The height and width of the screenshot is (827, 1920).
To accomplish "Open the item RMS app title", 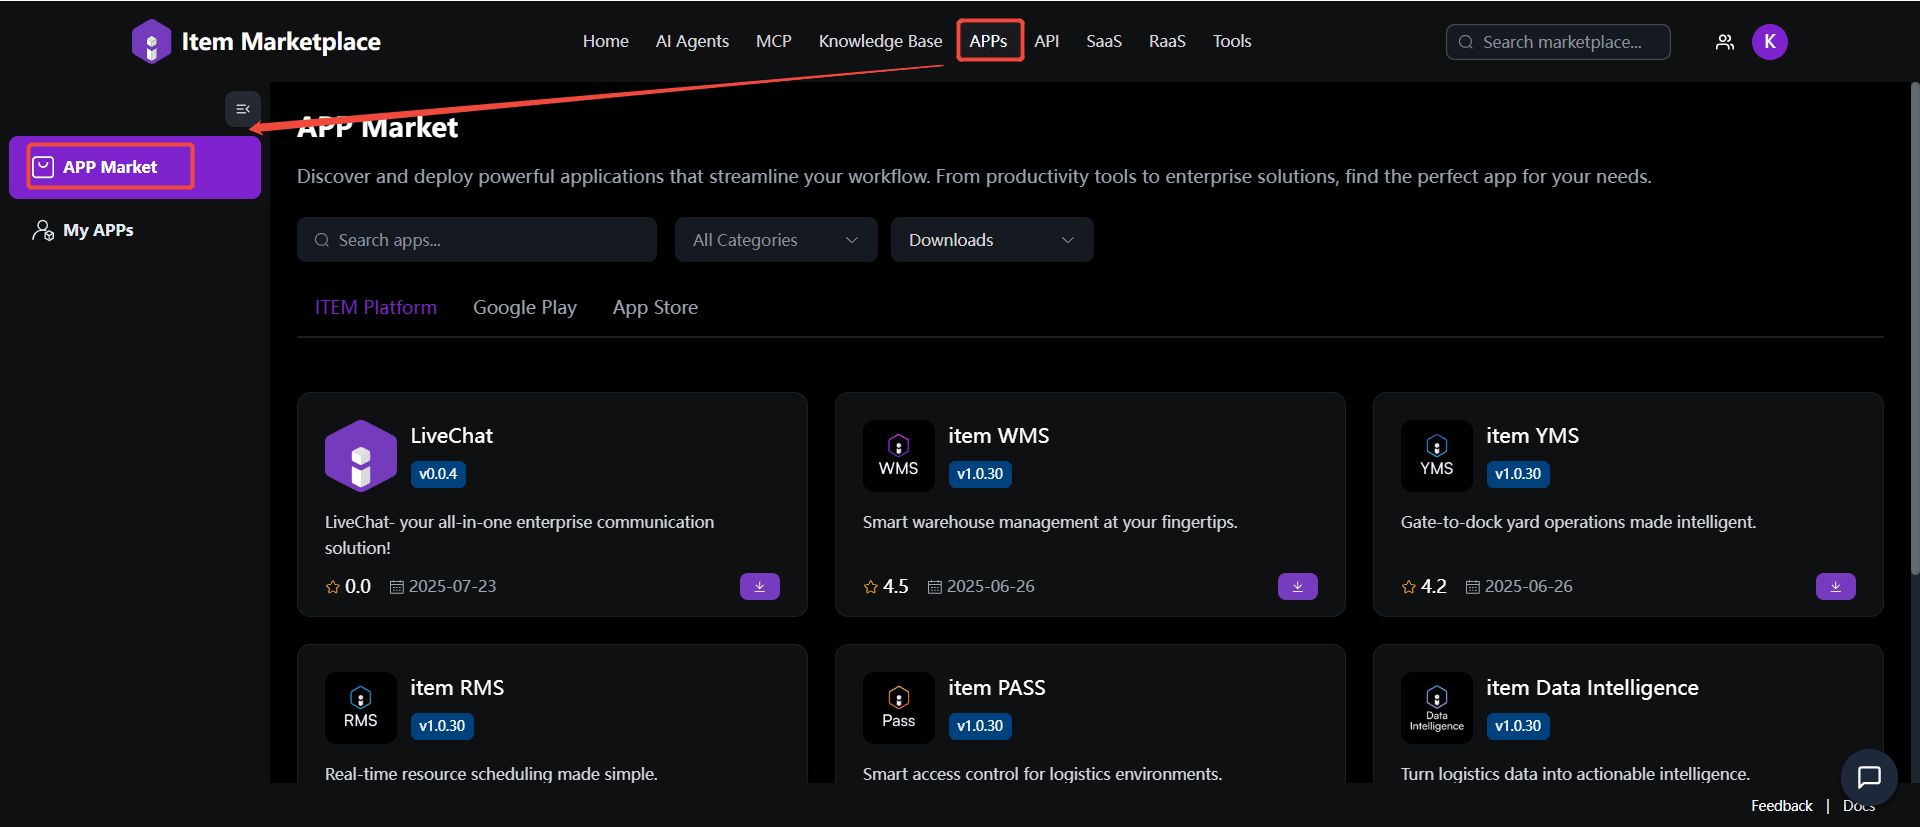I will (457, 688).
